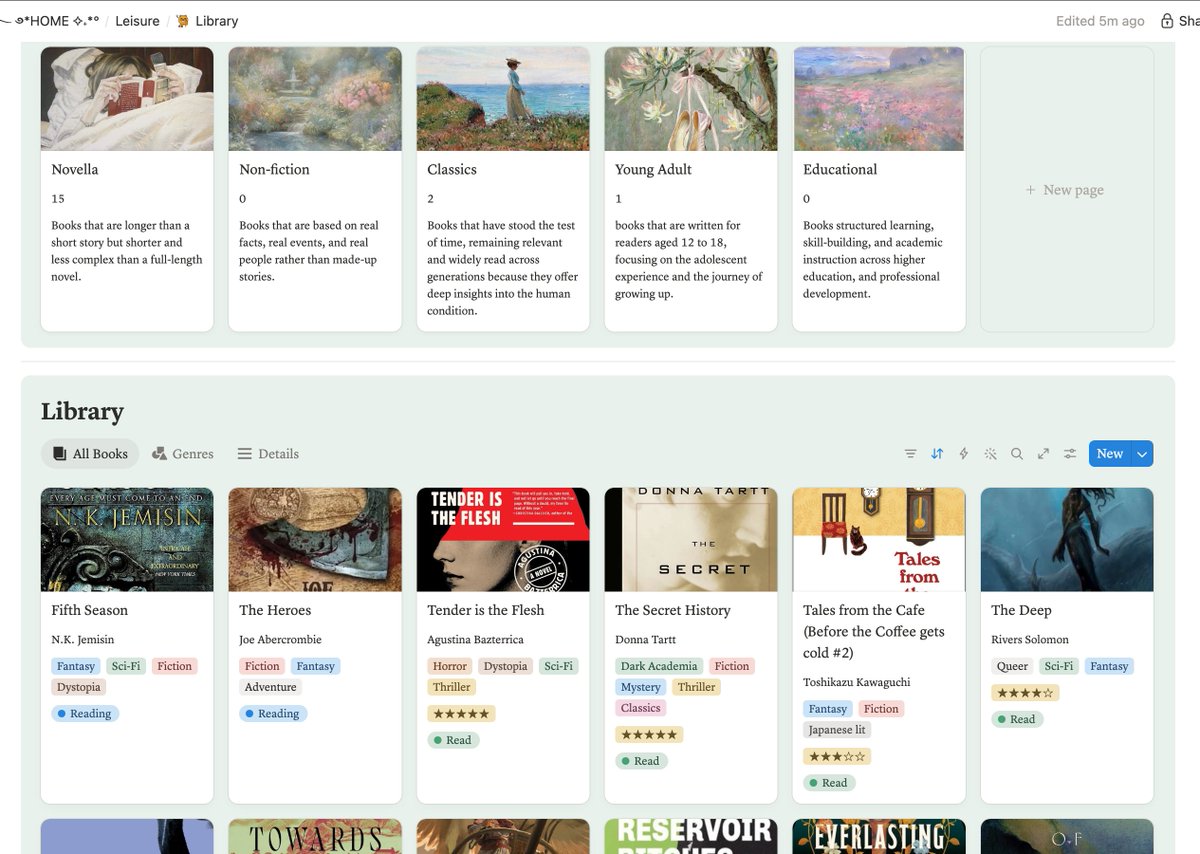Click Dark Academia tag on Secret History

(659, 666)
